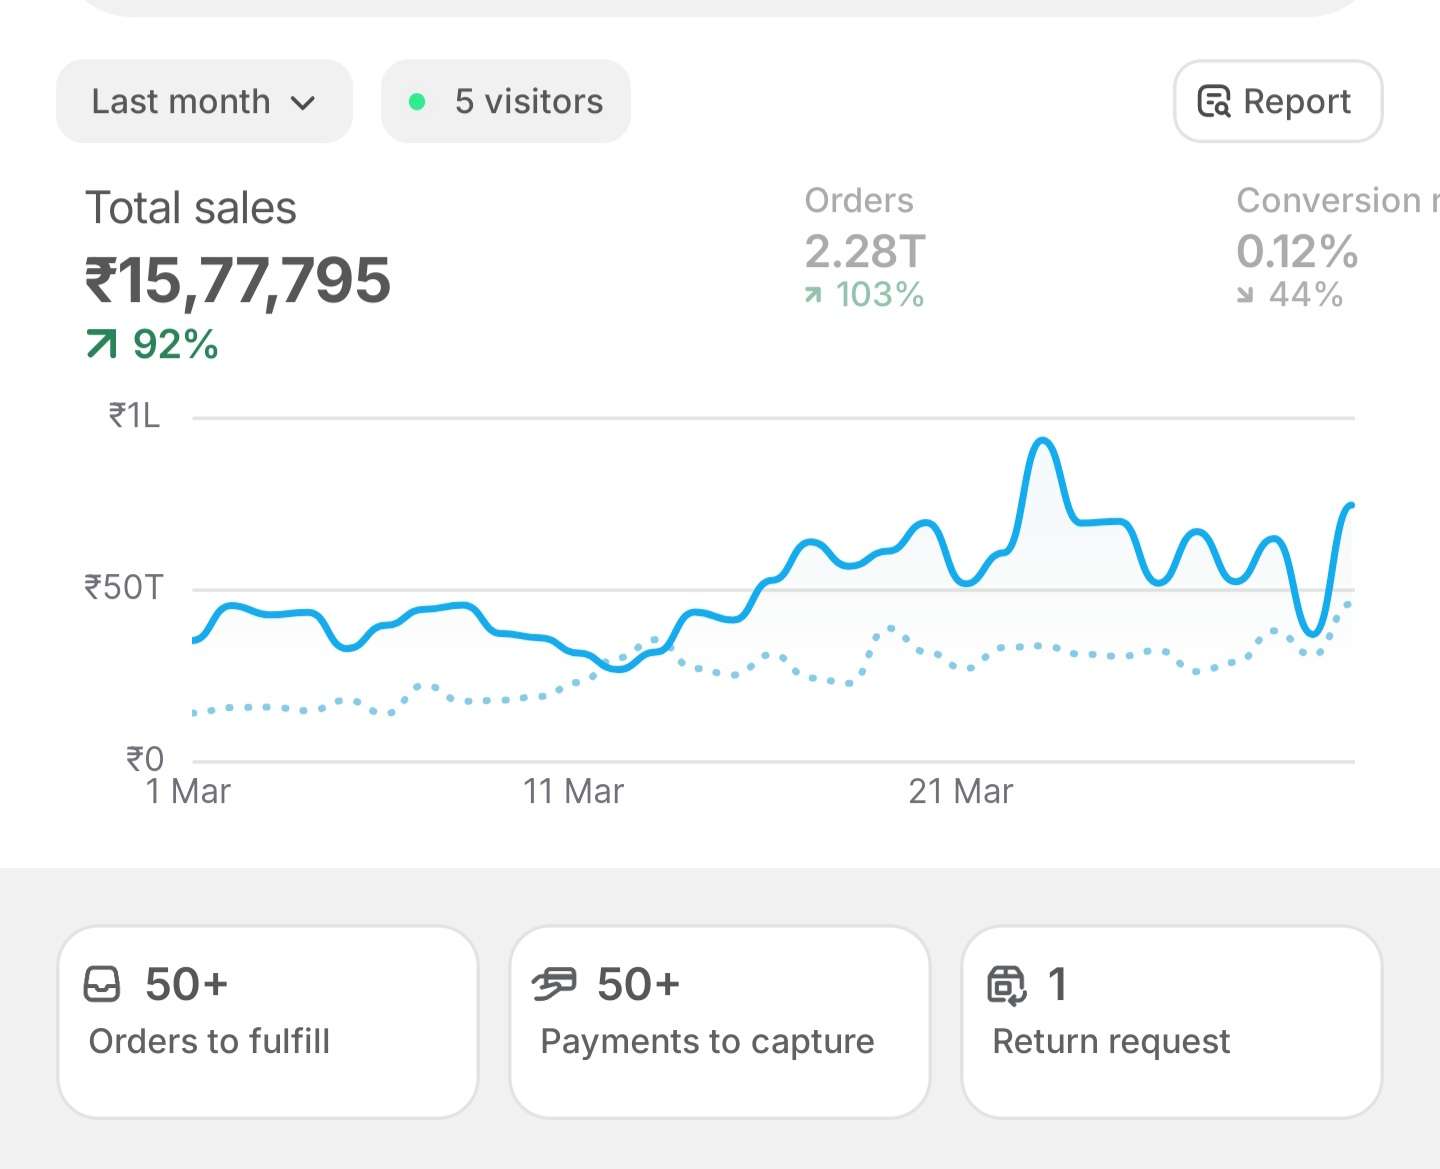Select the Total sales metric heading
Viewport: 1440px width, 1169px height.
click(x=191, y=209)
